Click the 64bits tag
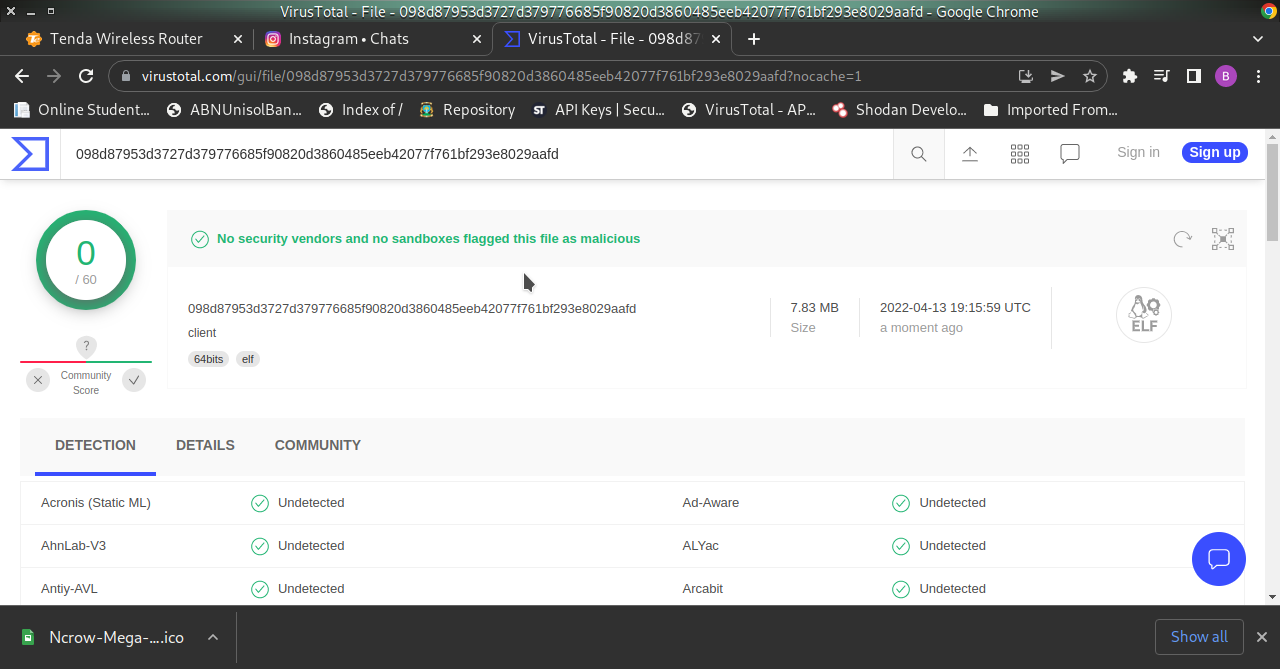The width and height of the screenshot is (1280, 669). (x=209, y=359)
